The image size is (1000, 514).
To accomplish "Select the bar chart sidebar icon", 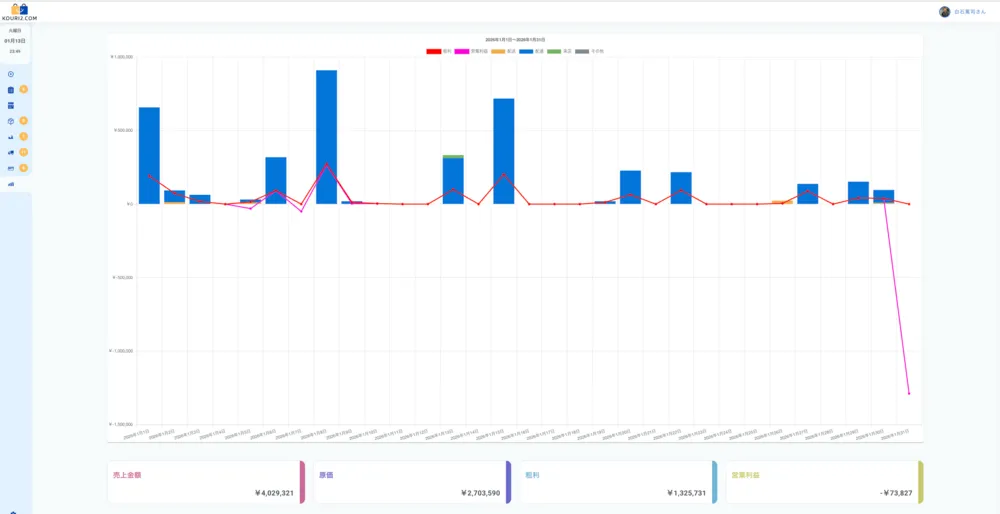I will 11,136.
